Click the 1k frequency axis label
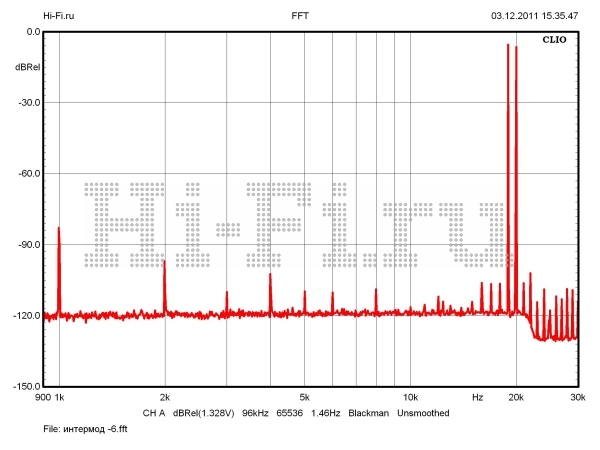600x450 pixels. pyautogui.click(x=59, y=398)
